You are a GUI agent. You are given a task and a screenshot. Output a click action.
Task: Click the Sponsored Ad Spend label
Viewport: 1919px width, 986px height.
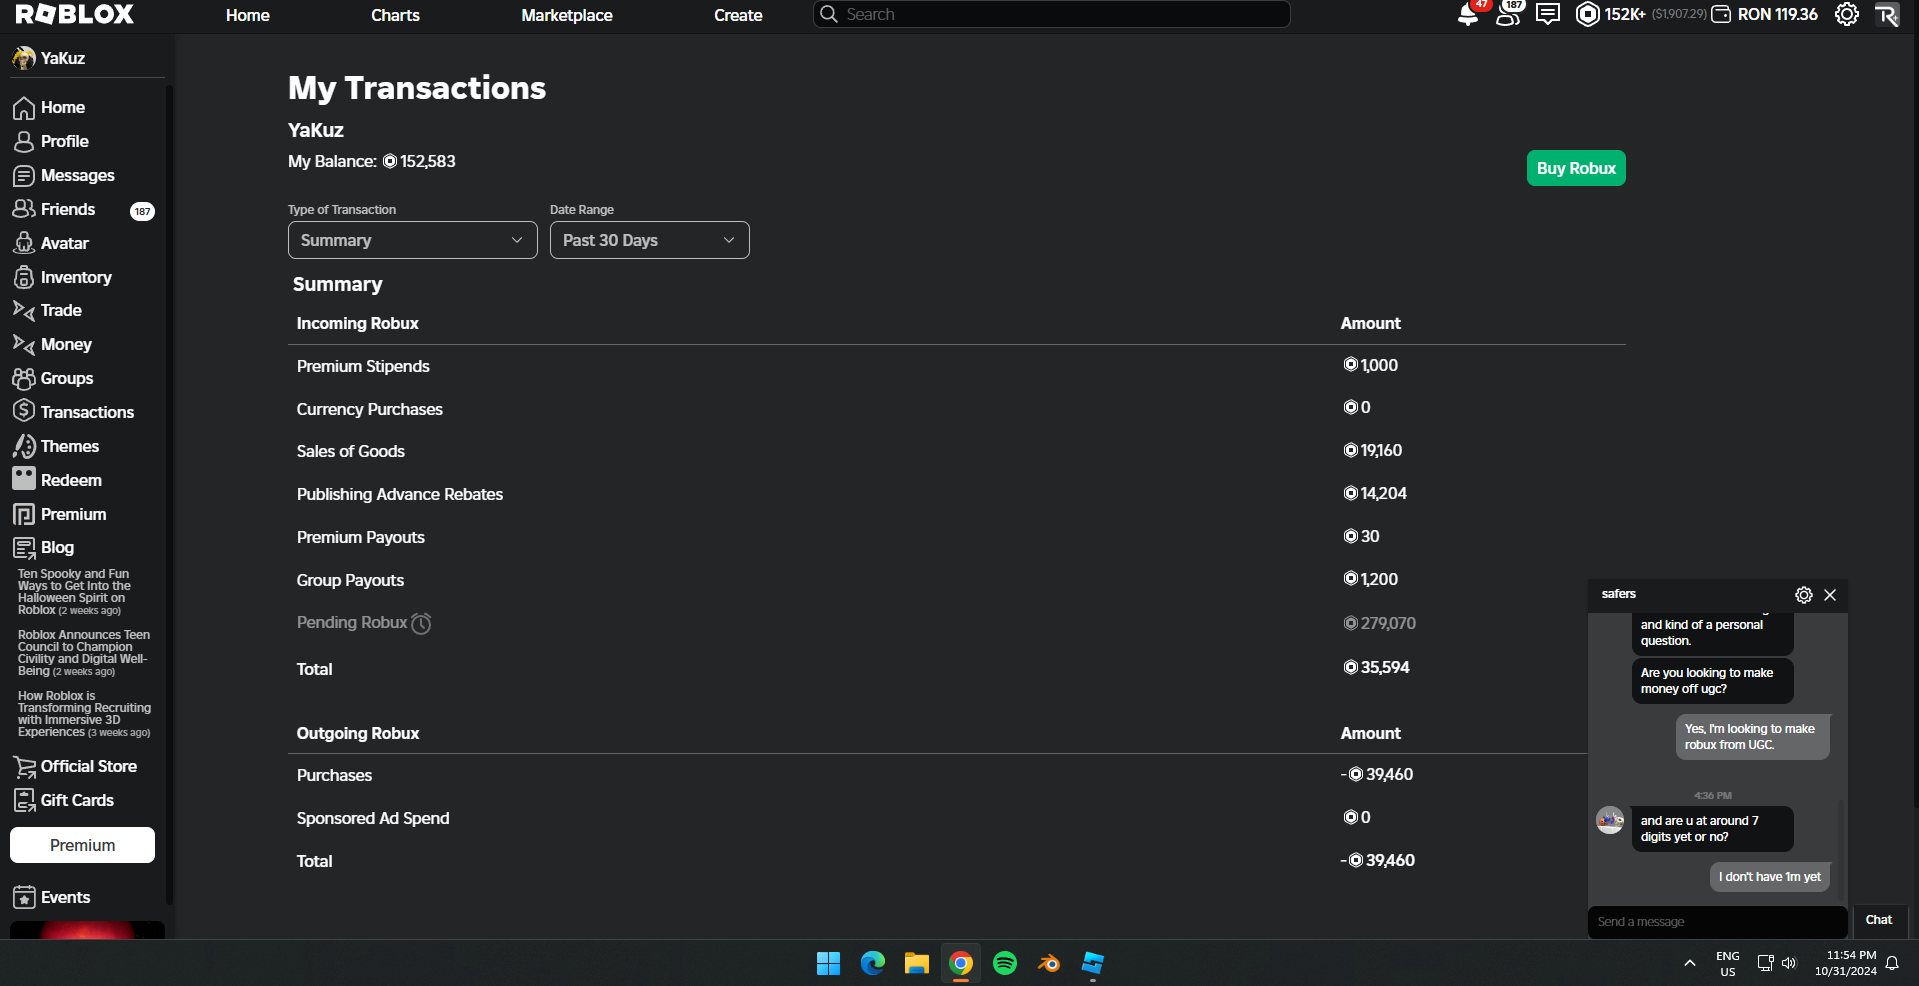(x=373, y=818)
